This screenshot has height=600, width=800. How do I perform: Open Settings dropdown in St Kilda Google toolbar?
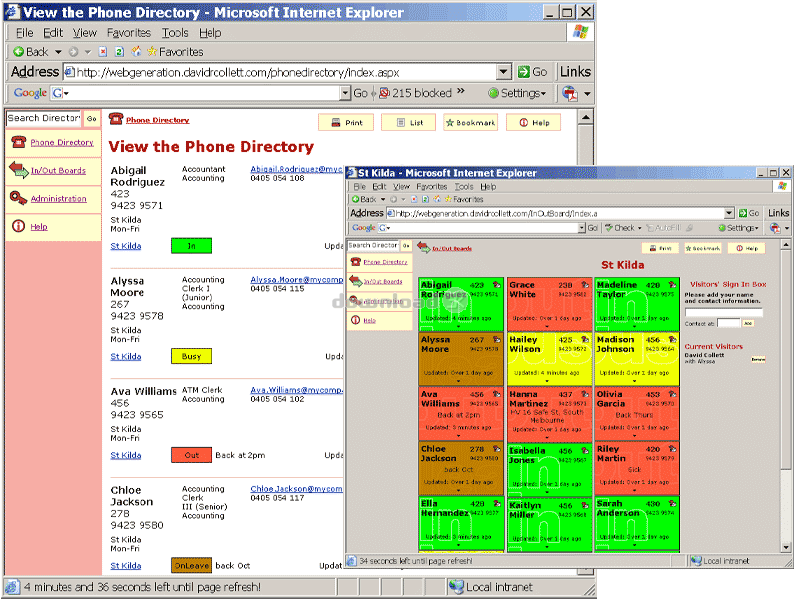point(739,228)
